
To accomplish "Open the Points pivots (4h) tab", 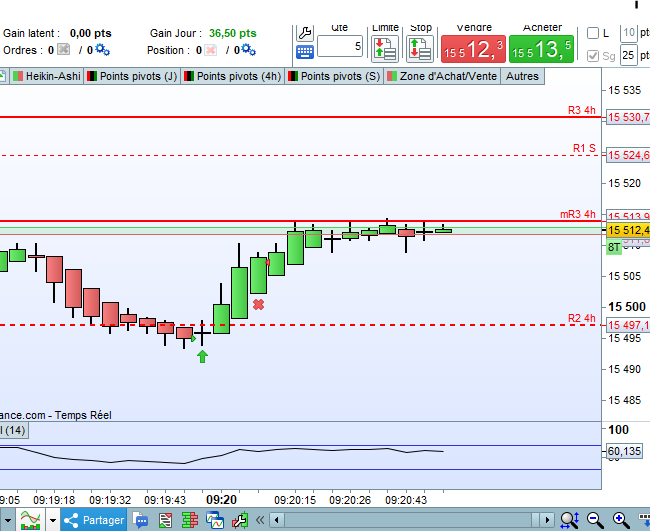I will coord(233,76).
